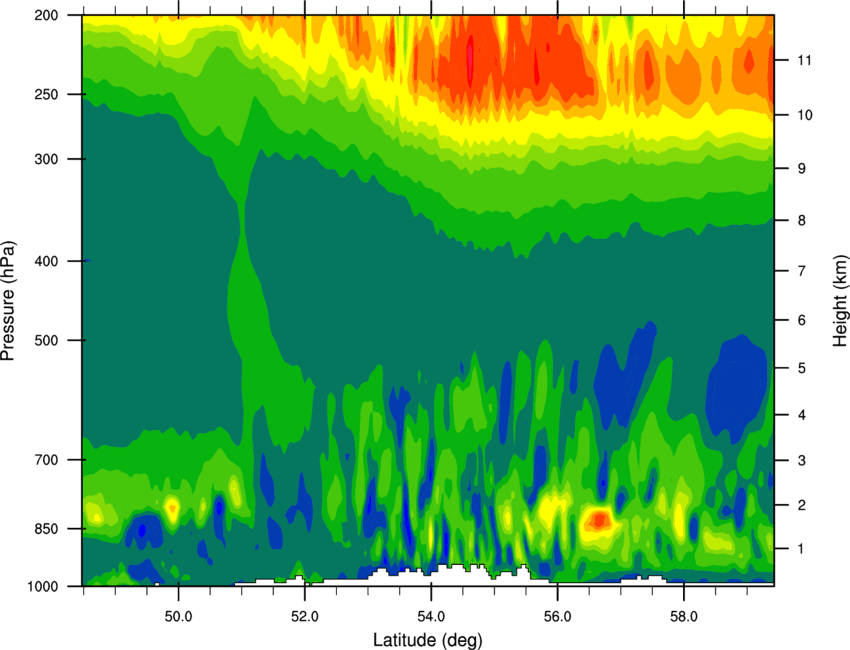This screenshot has height=650, width=850.
Task: Select the Pressure (hPa) axis title
Action: point(8,300)
